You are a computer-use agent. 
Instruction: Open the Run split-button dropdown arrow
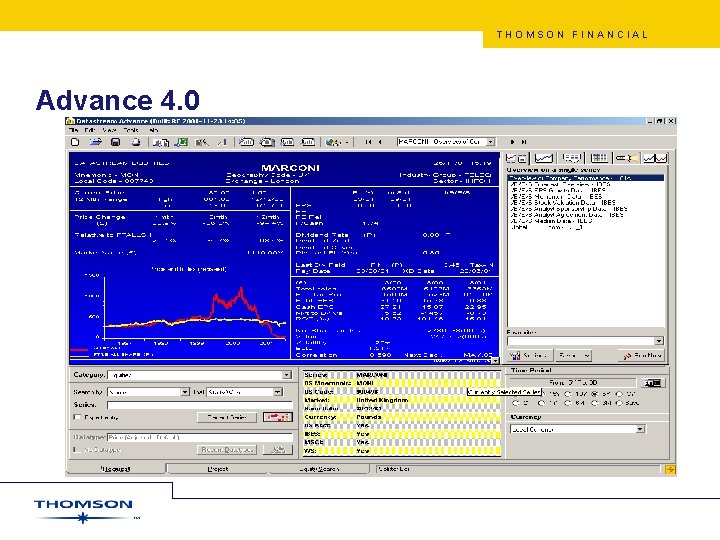586,355
